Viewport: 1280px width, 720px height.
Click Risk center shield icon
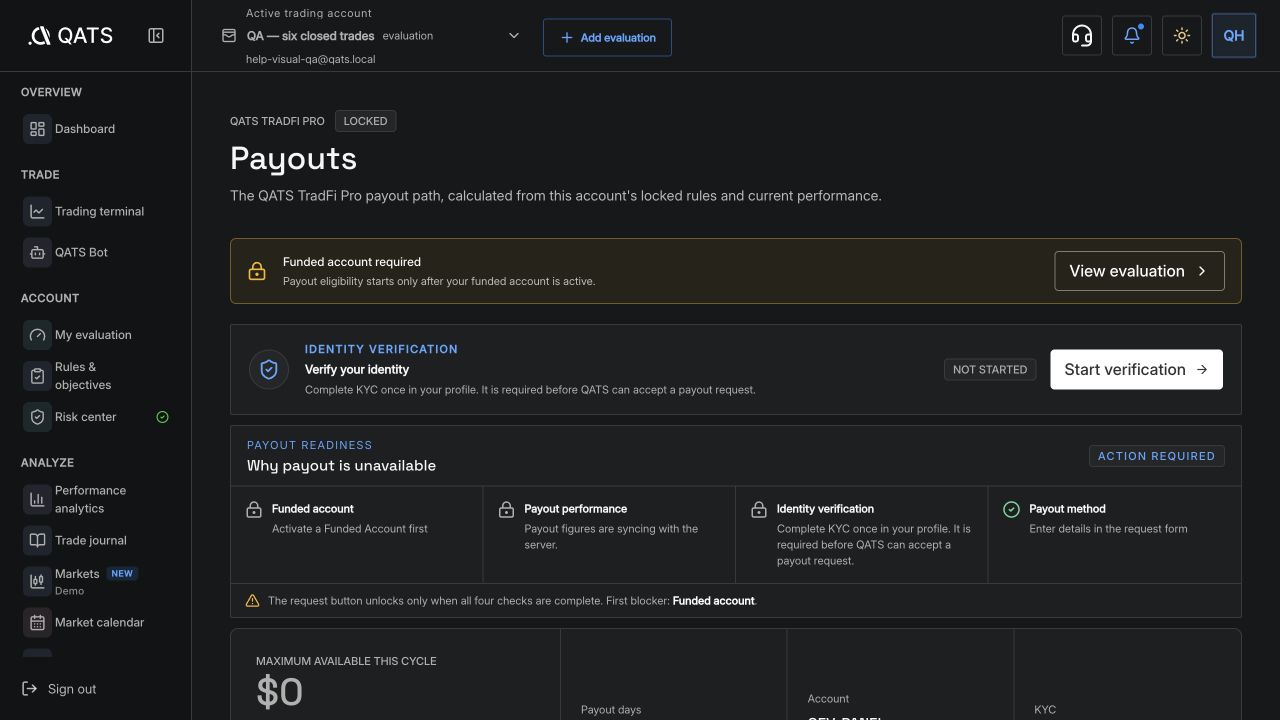click(x=37, y=417)
